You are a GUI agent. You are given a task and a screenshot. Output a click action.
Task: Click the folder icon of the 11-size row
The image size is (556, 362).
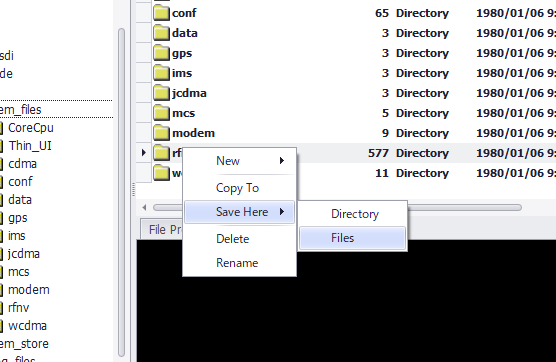(x=161, y=173)
